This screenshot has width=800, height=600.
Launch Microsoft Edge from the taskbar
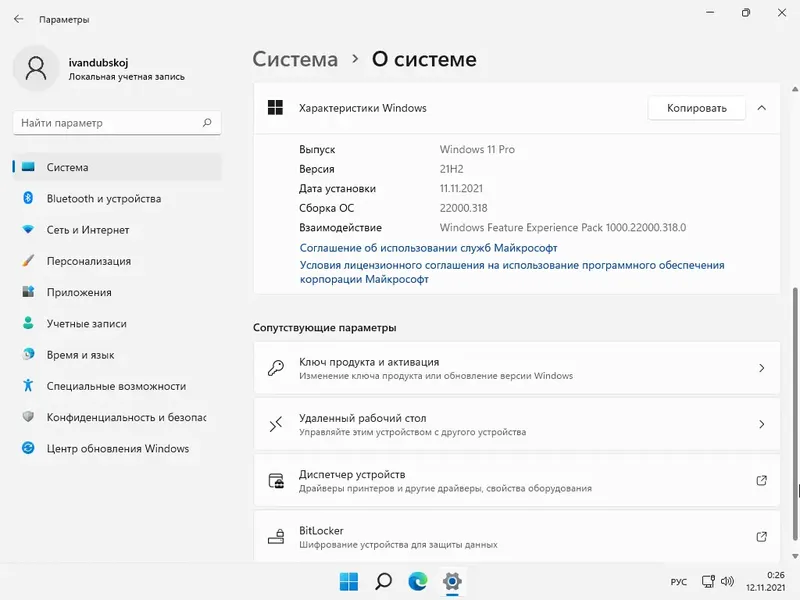point(416,580)
